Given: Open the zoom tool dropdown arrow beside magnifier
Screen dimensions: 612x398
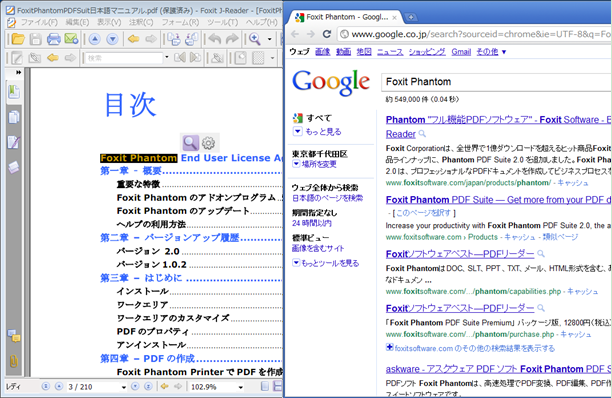Looking at the screenshot, I should [269, 39].
